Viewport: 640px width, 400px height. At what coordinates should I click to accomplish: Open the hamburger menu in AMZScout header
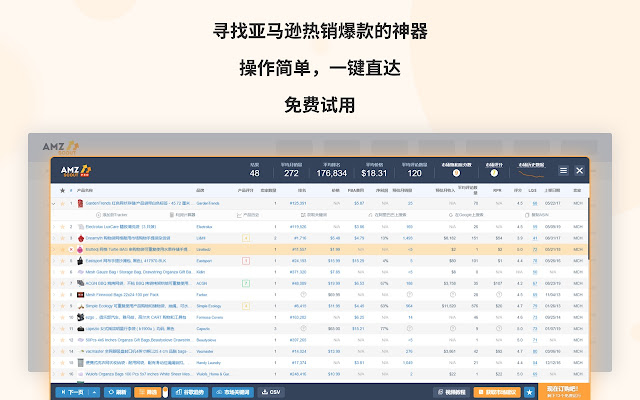pyautogui.click(x=564, y=171)
